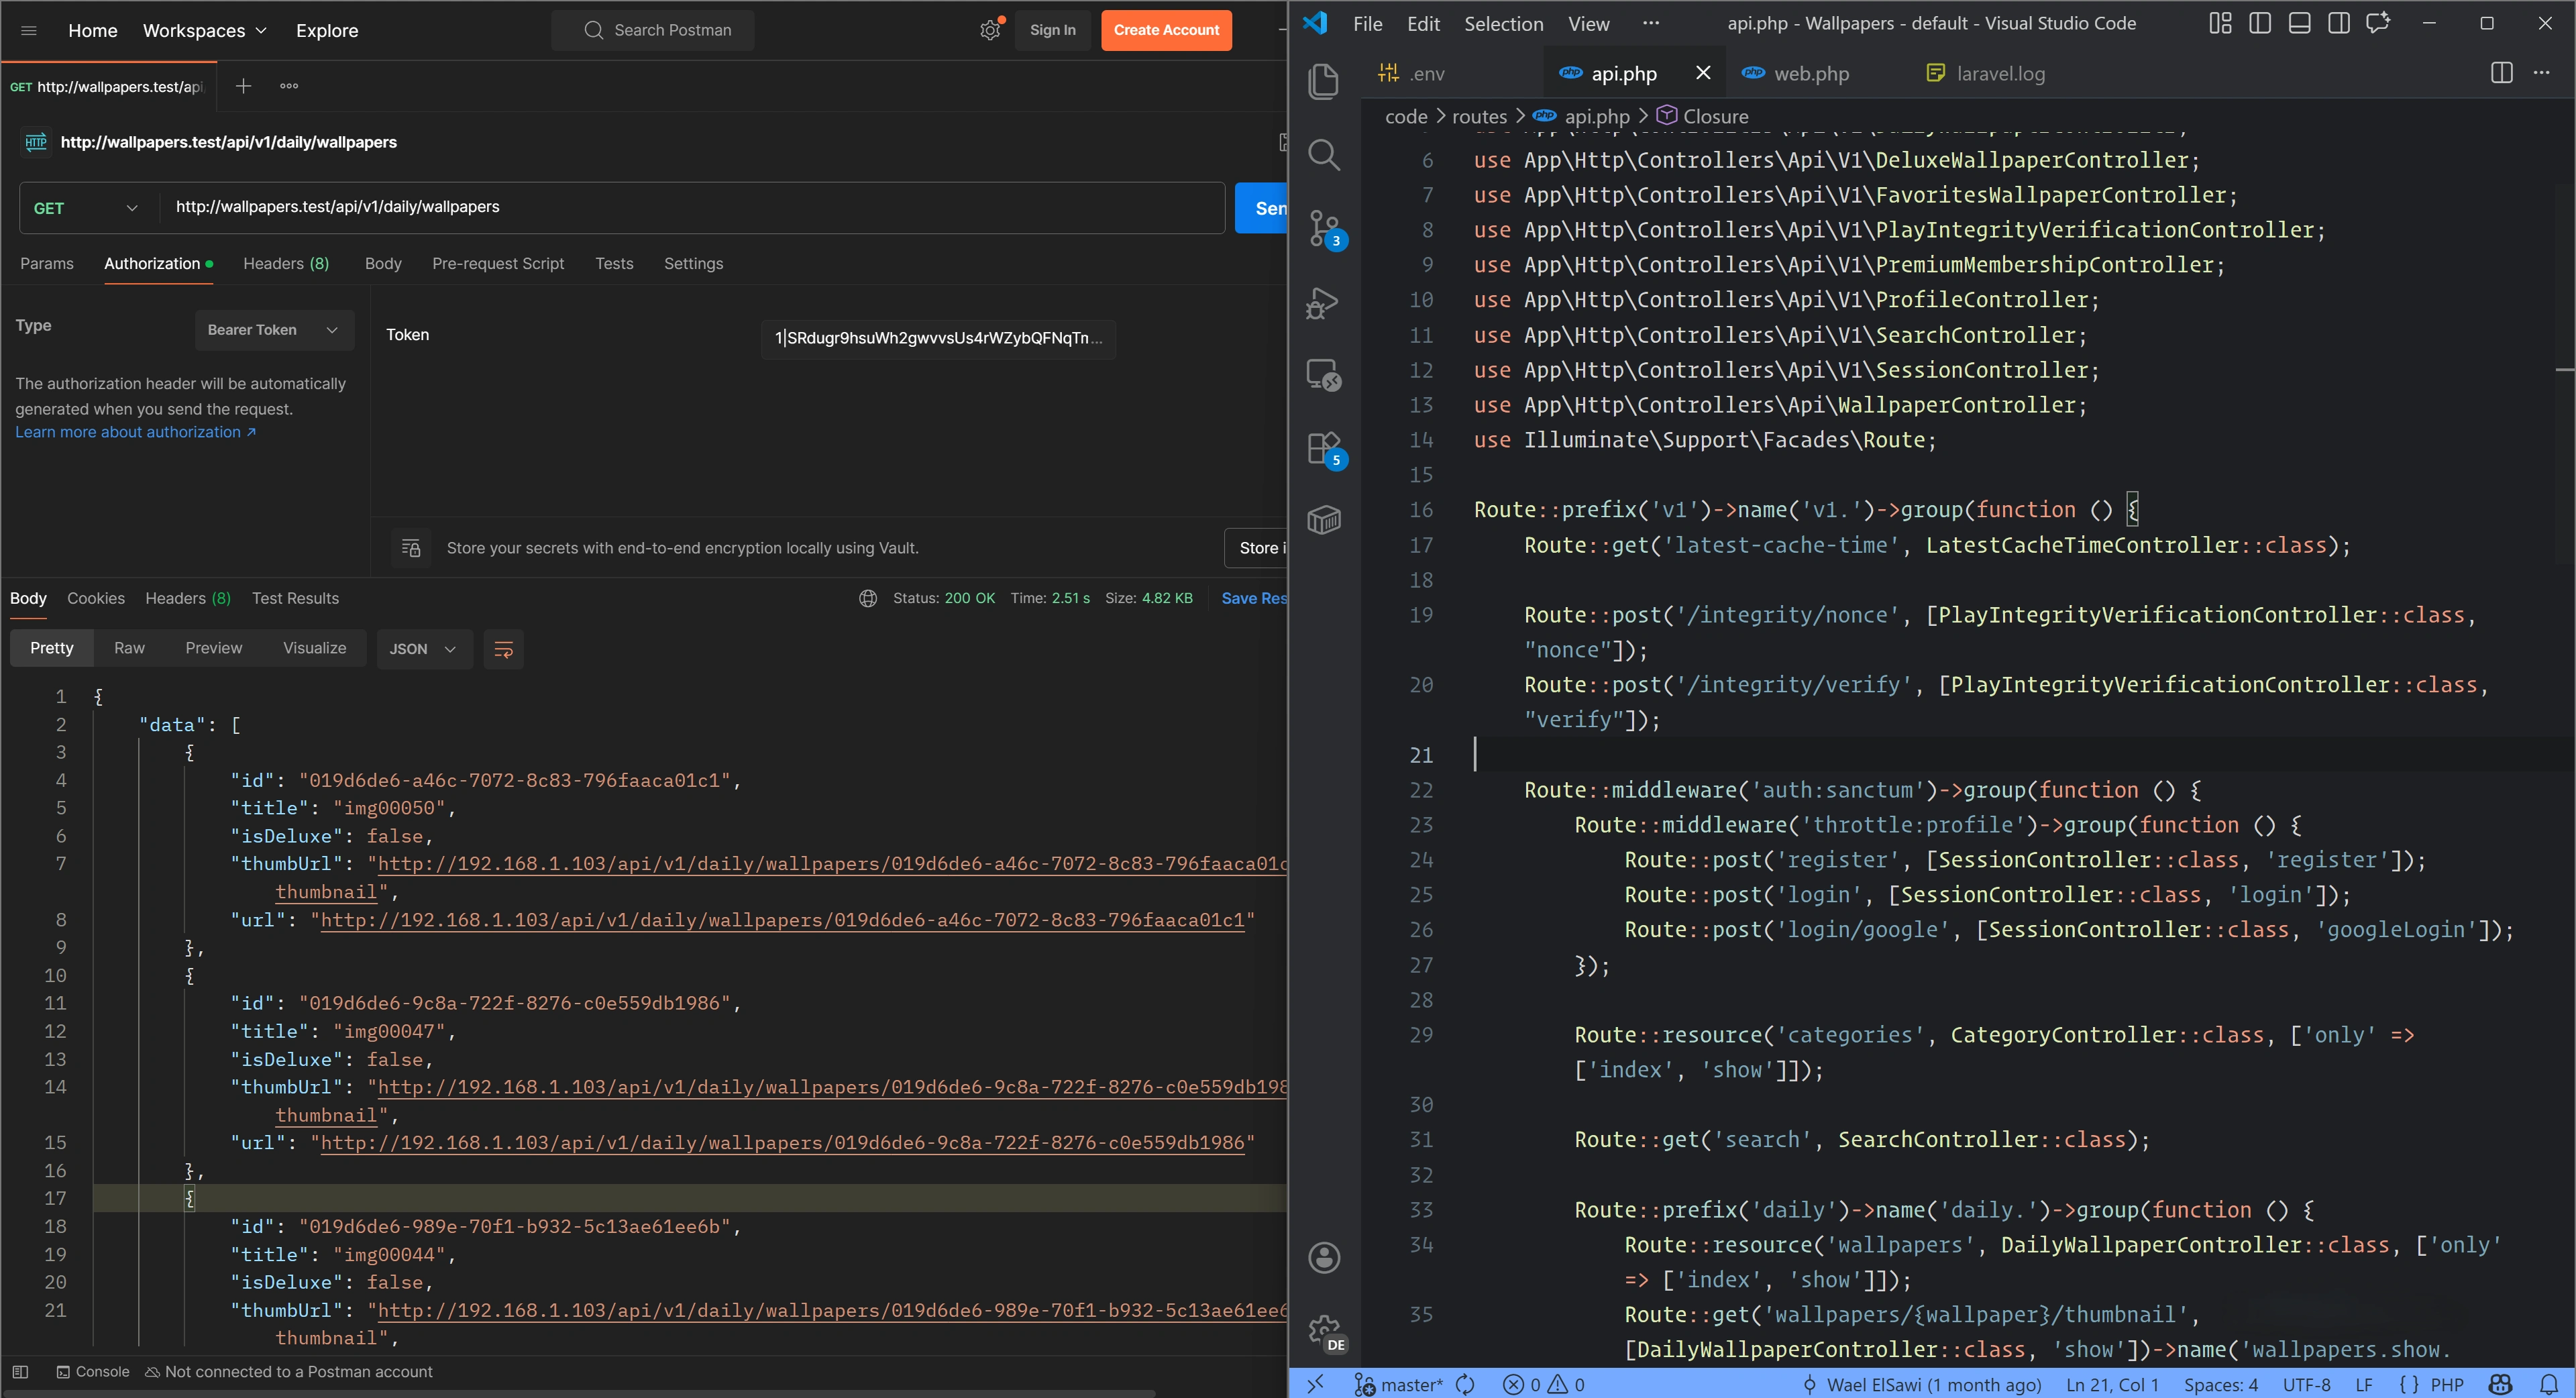
Task: Open Source Control view with badge
Action: 1323,229
